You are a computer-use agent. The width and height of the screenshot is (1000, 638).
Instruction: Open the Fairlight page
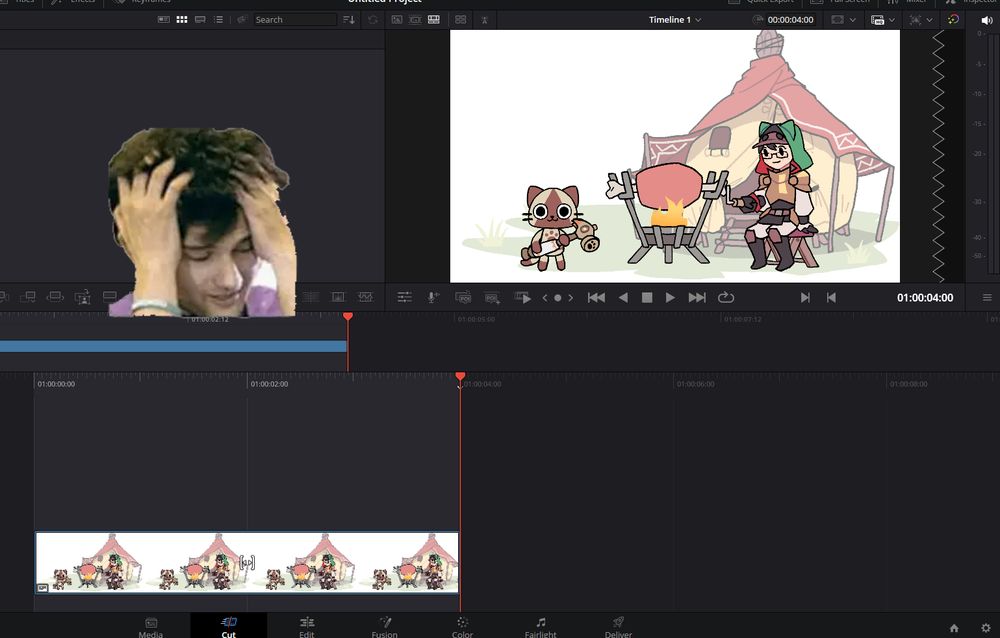click(x=540, y=627)
